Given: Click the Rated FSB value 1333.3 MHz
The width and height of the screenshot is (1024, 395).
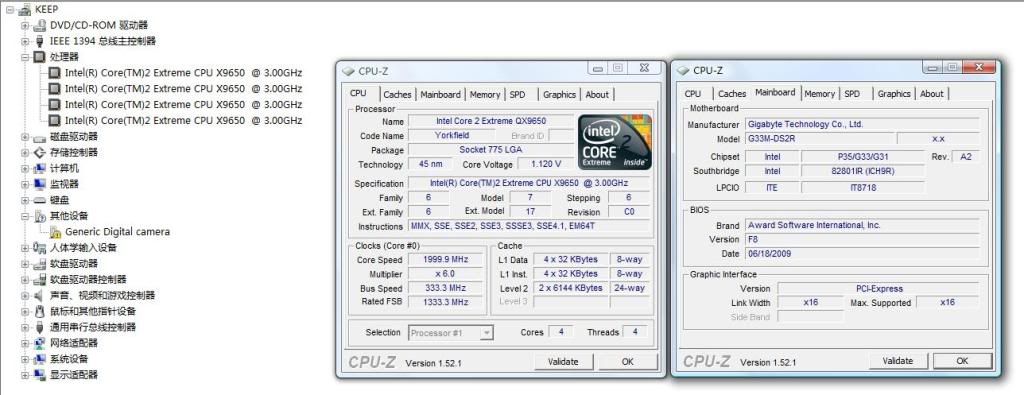Looking at the screenshot, I should [x=446, y=302].
